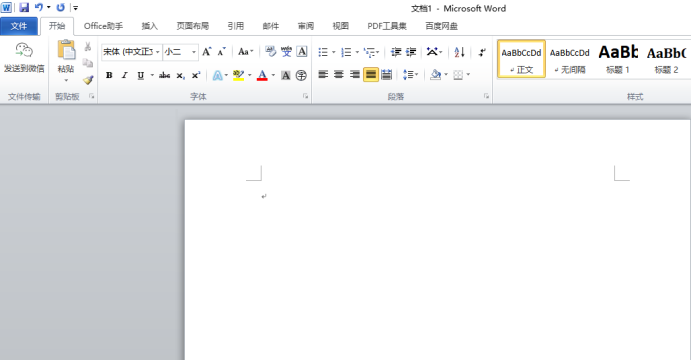This screenshot has width=692, height=360.
Task: Switch to the 插入 tab
Action: click(150, 26)
